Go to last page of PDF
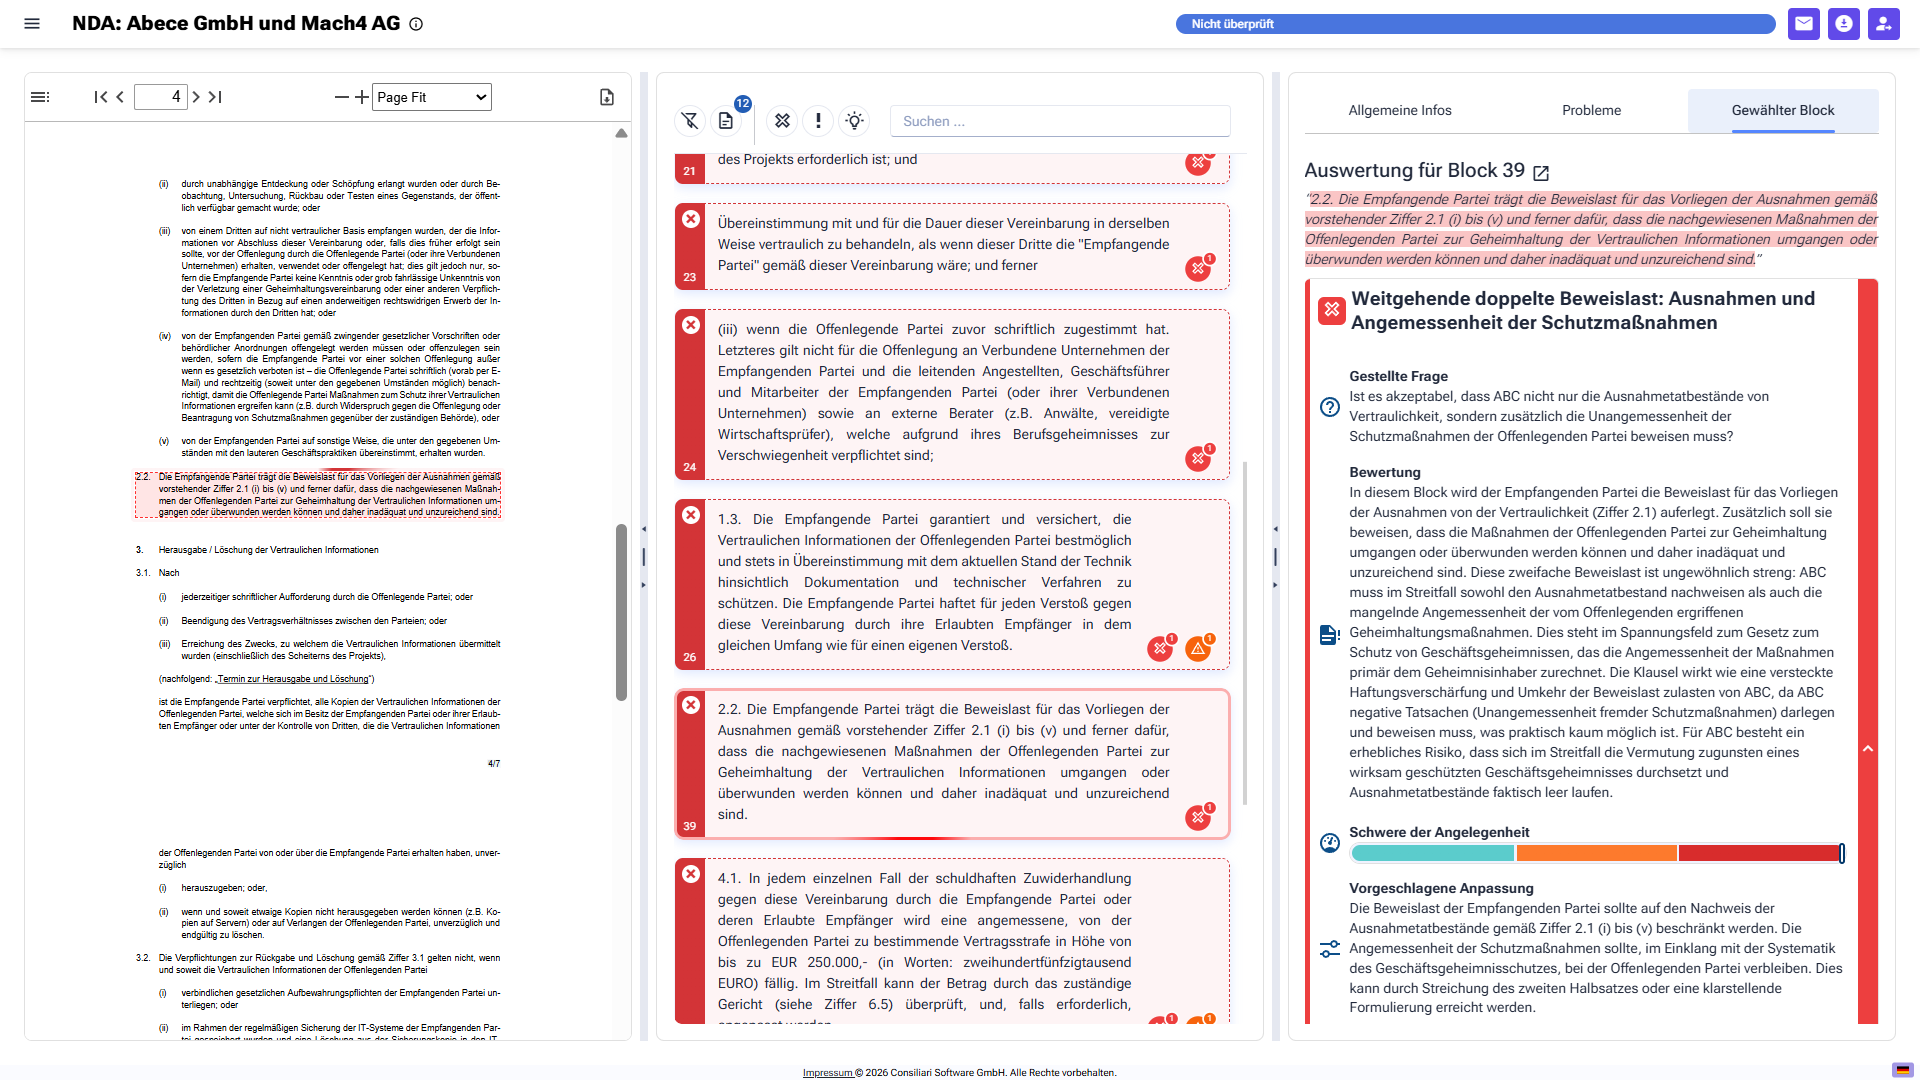 point(215,97)
